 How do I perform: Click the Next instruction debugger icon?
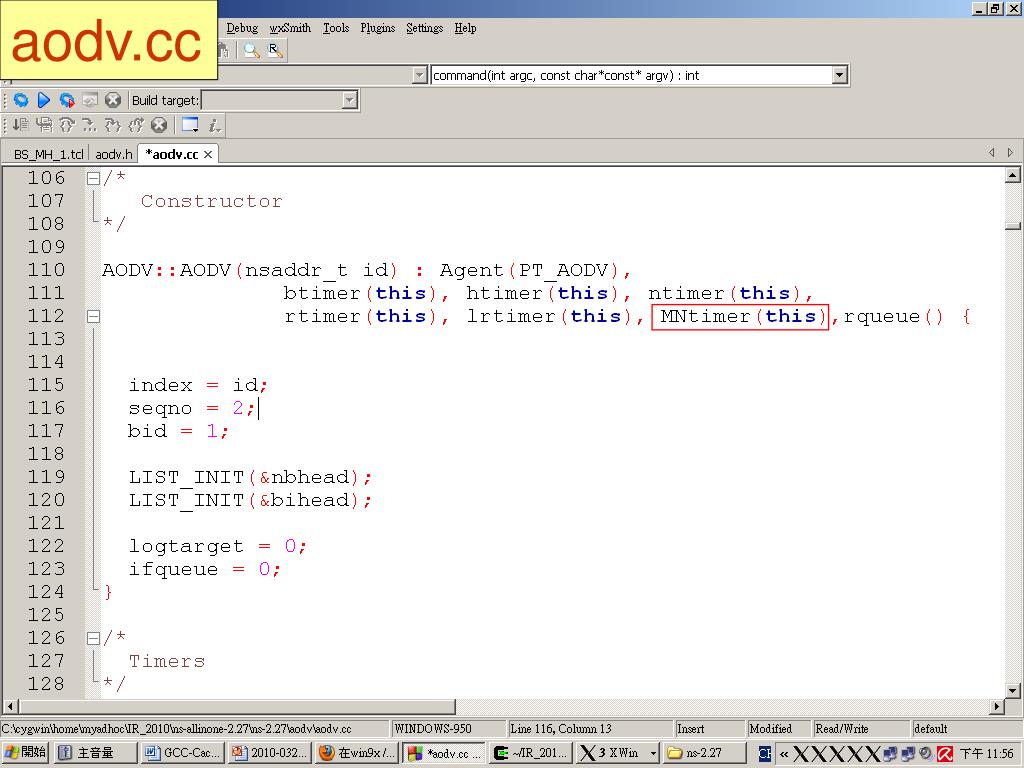pyautogui.click(x=90, y=125)
